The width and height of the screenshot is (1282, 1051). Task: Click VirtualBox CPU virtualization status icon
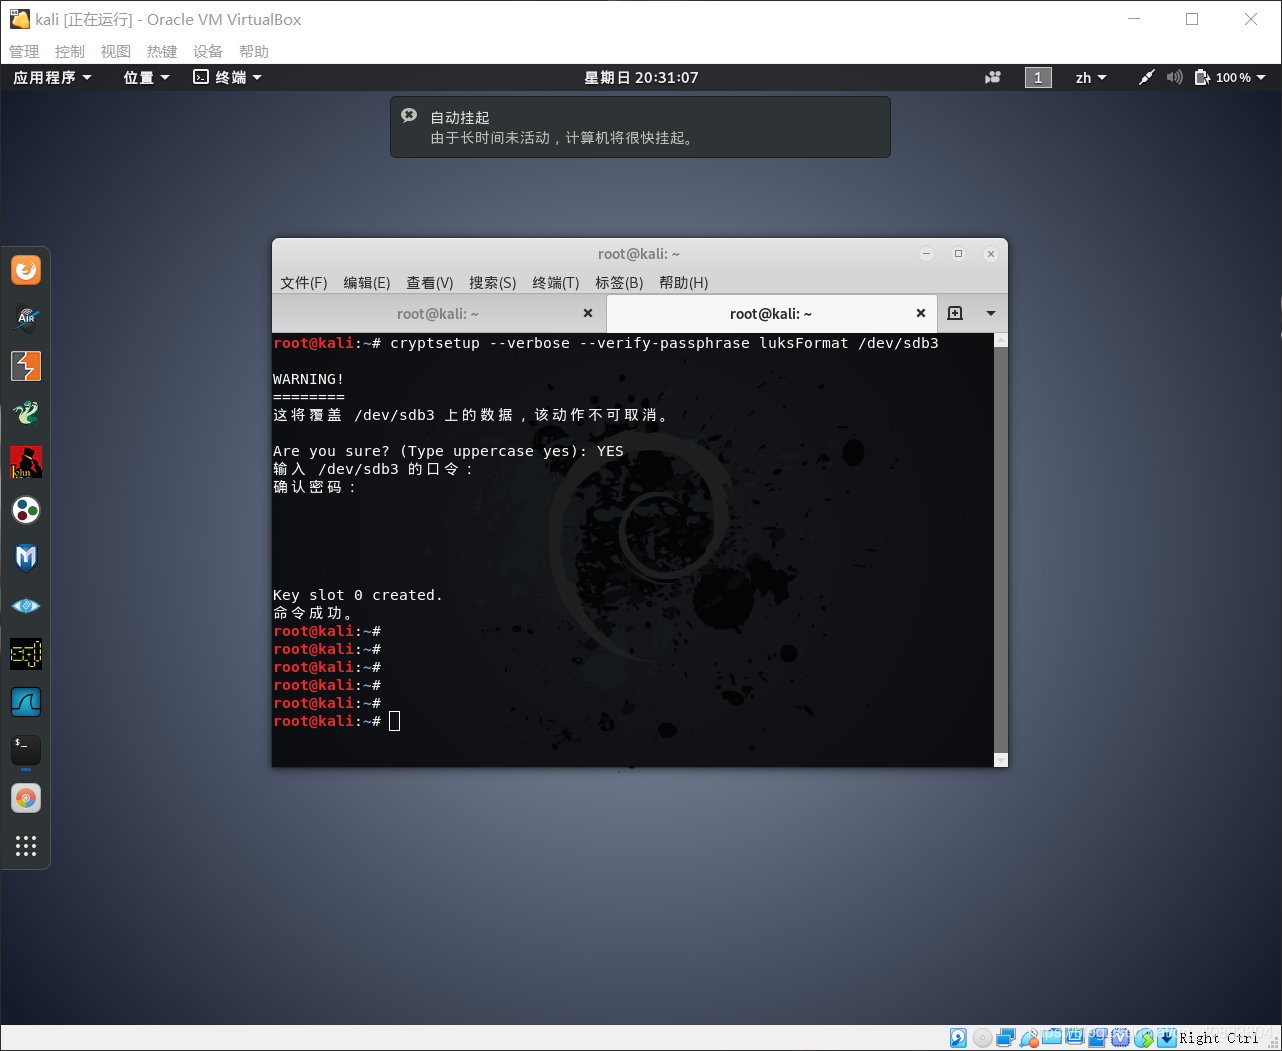click(x=1121, y=1038)
